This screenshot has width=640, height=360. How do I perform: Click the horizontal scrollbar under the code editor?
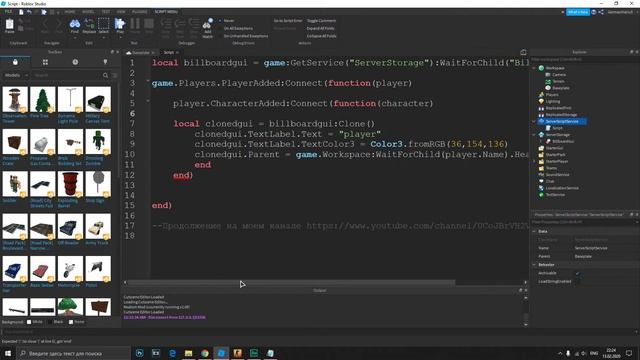(x=291, y=282)
